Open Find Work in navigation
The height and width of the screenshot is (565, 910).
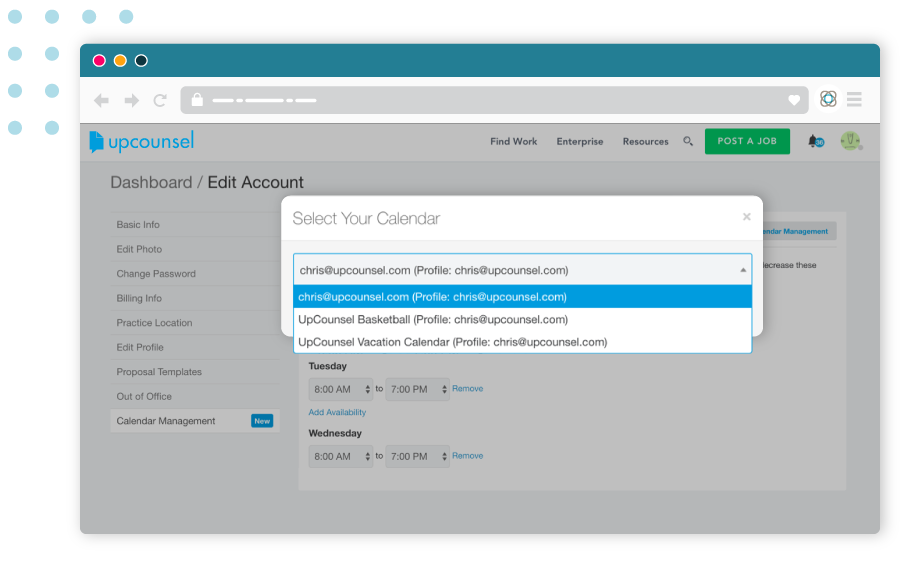(514, 142)
